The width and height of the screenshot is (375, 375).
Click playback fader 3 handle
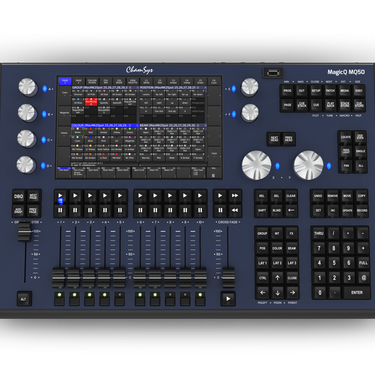pos(89,278)
